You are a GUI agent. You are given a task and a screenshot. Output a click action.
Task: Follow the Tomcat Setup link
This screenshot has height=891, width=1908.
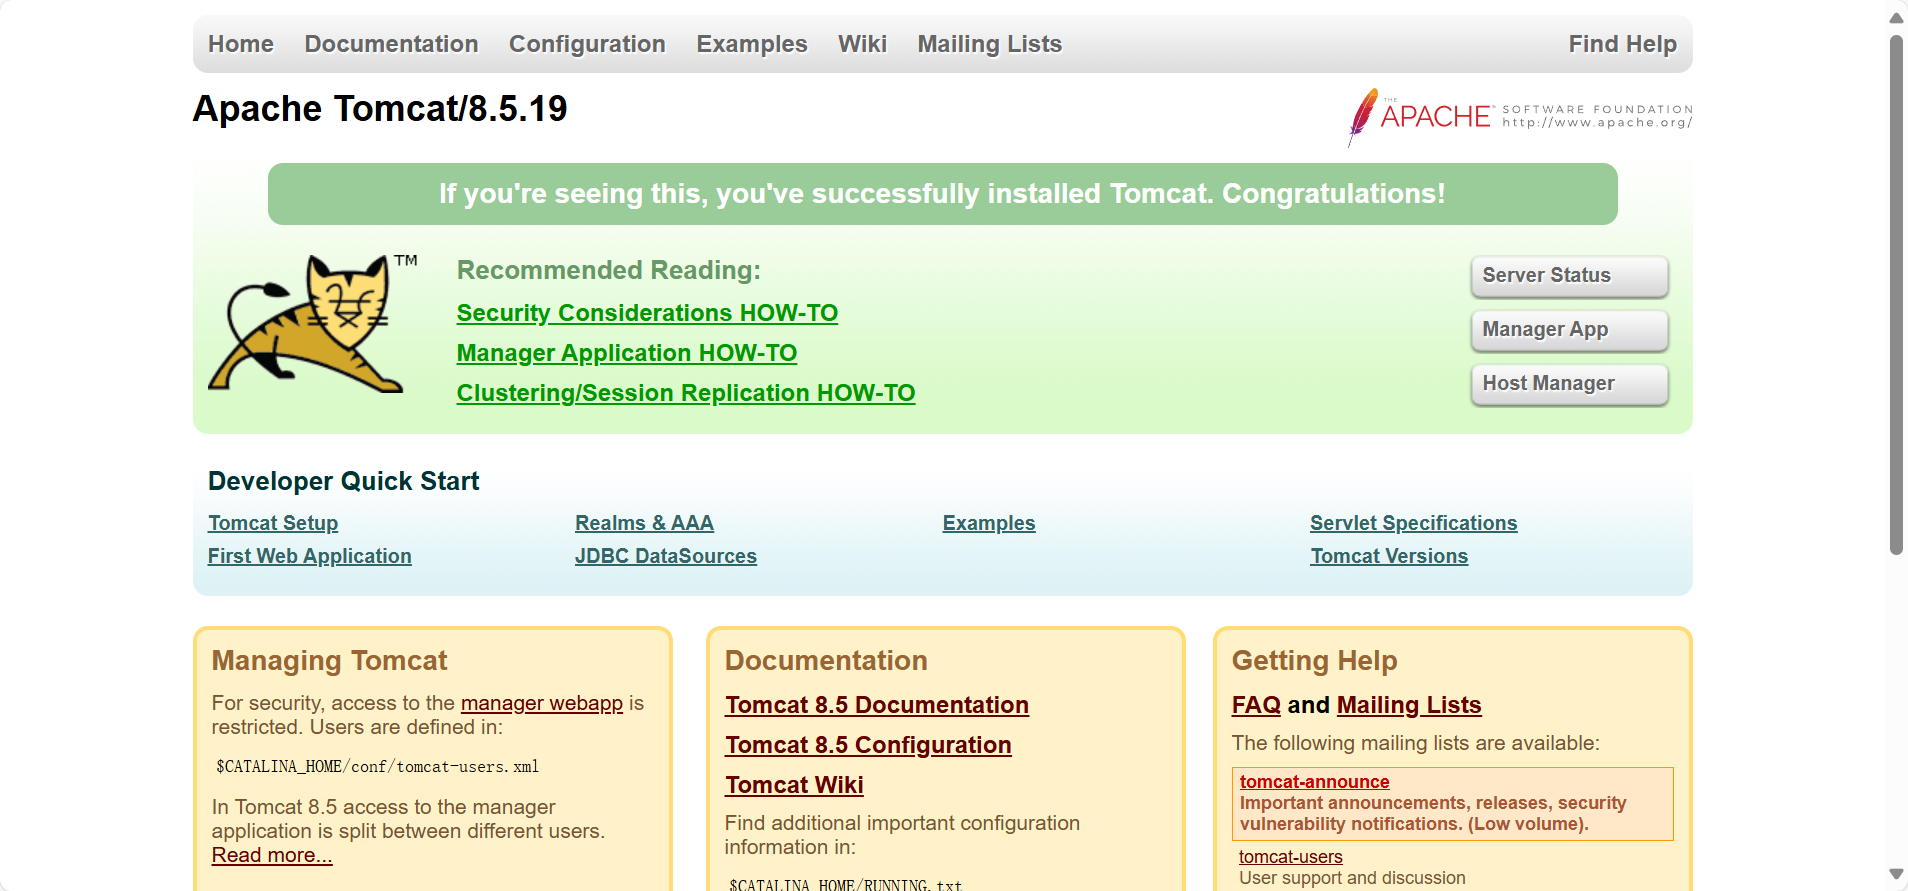coord(273,523)
